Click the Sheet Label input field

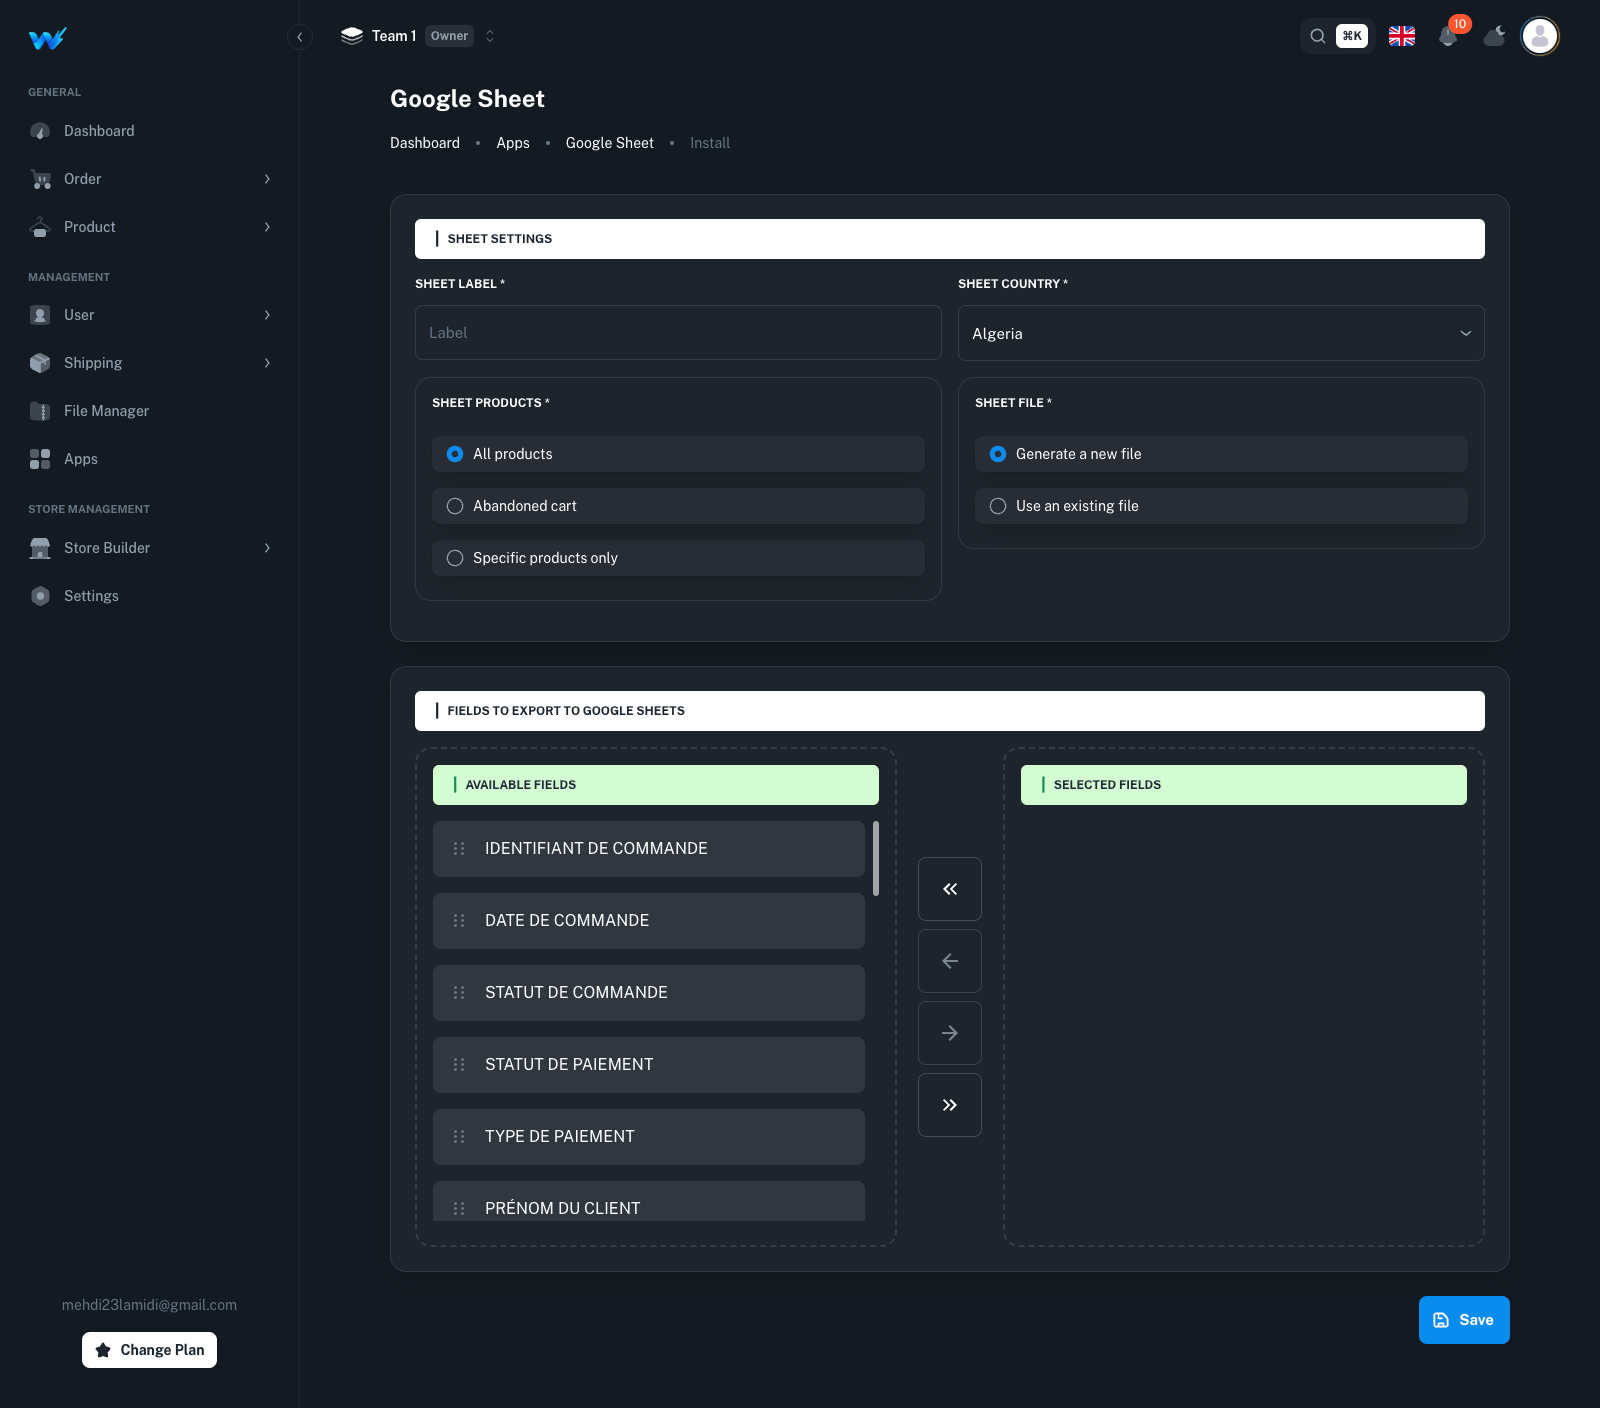click(678, 333)
